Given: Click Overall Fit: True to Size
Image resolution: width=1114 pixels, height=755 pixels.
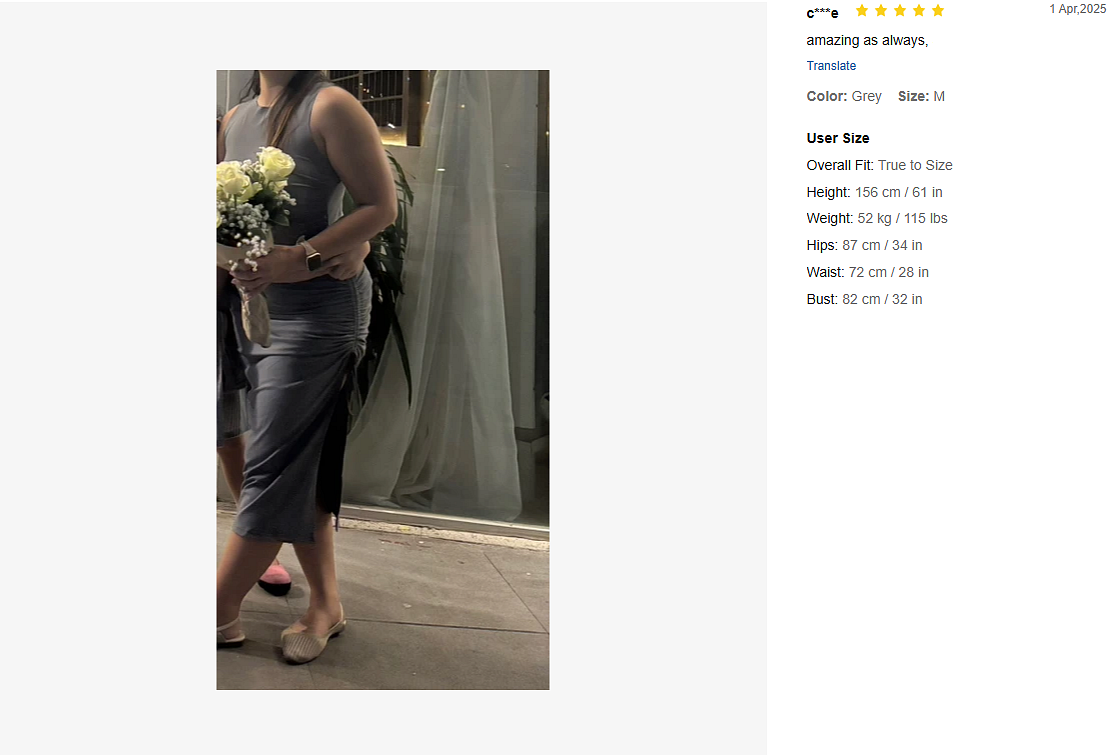Looking at the screenshot, I should 880,165.
